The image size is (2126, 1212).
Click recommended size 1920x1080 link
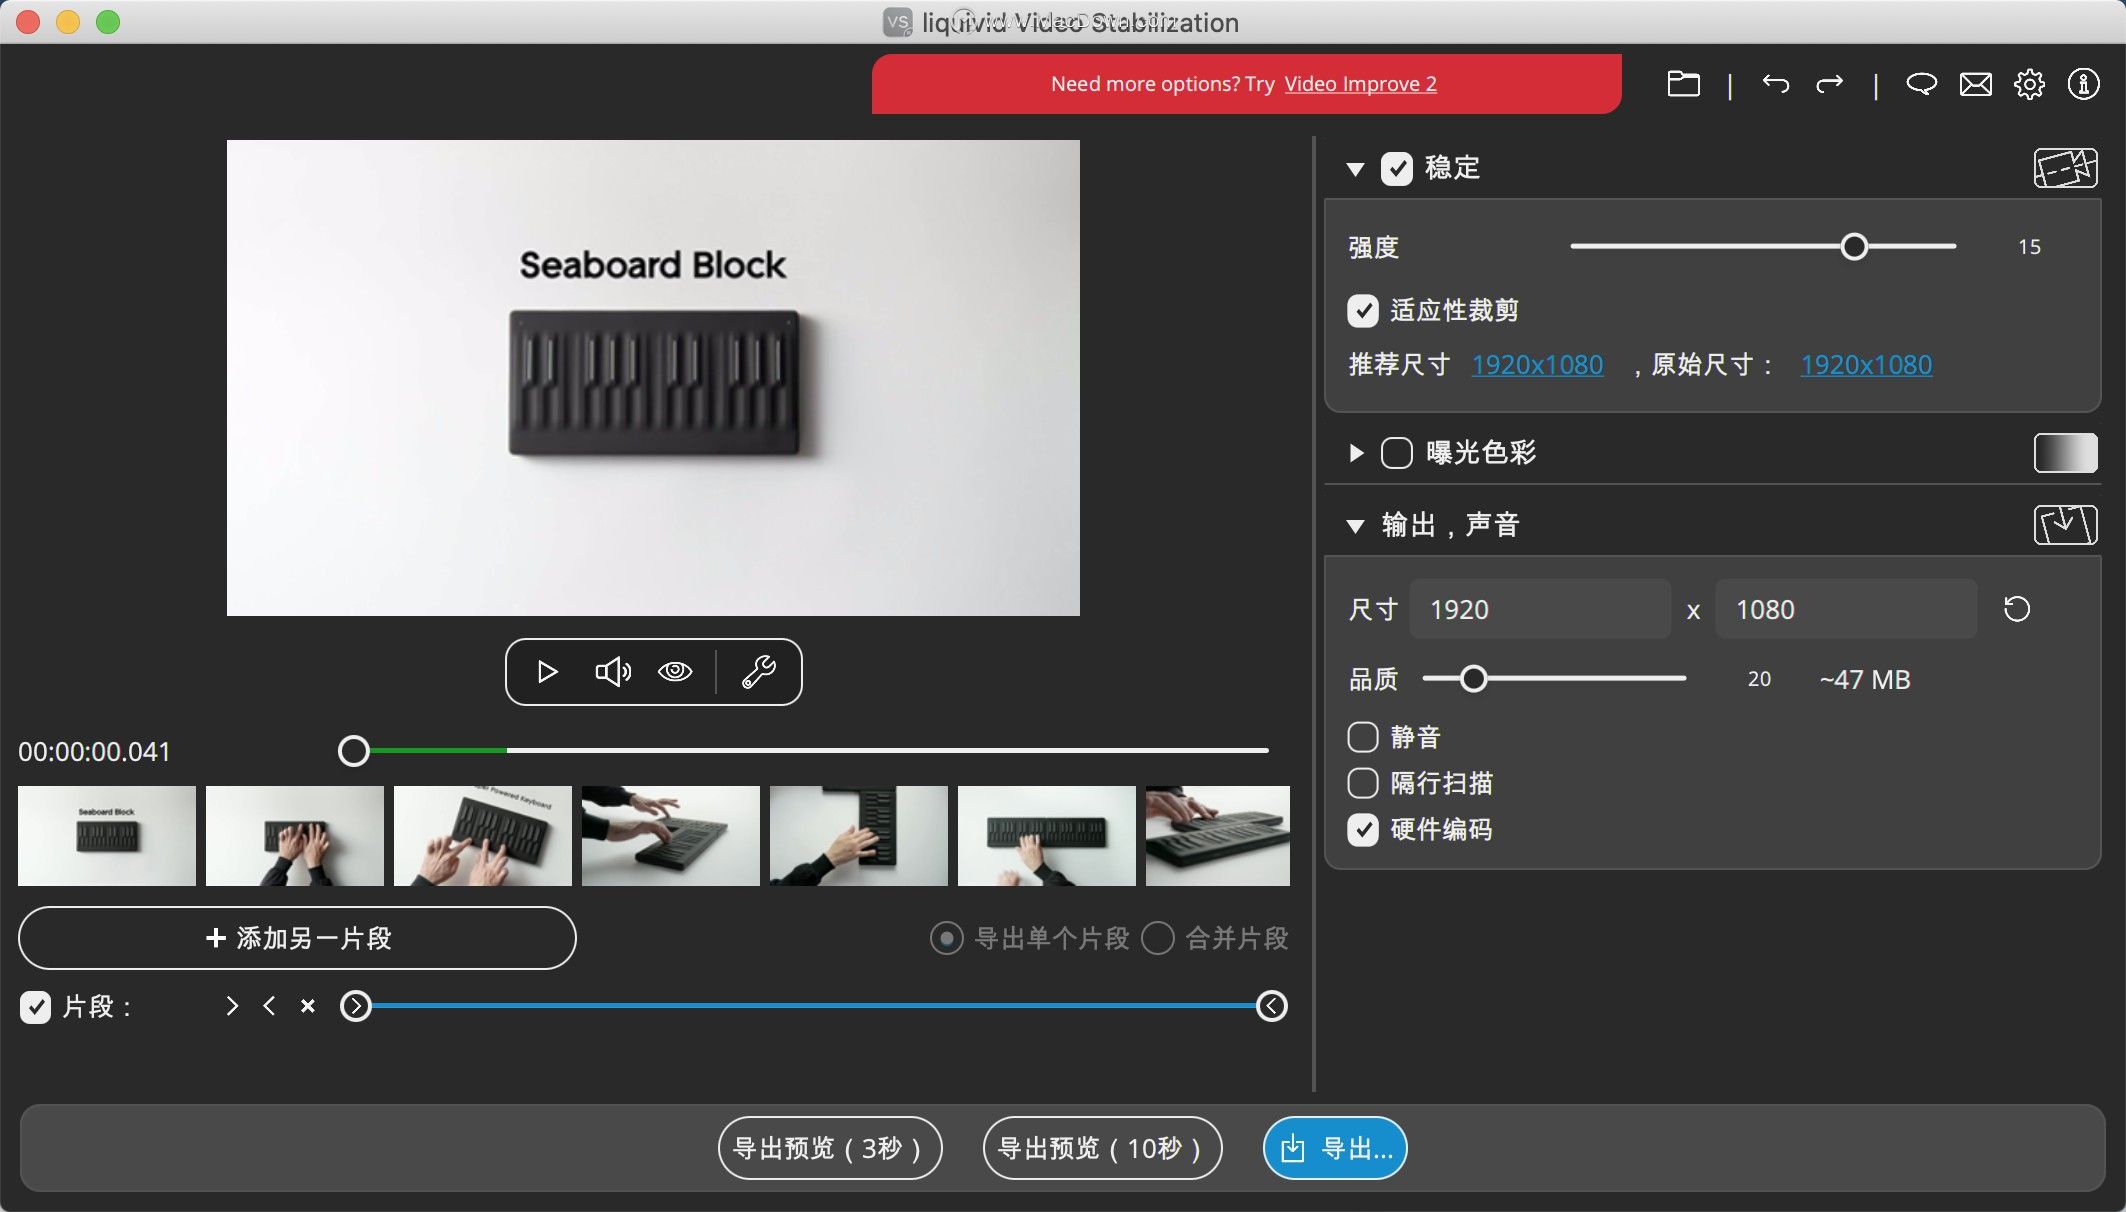1537,365
